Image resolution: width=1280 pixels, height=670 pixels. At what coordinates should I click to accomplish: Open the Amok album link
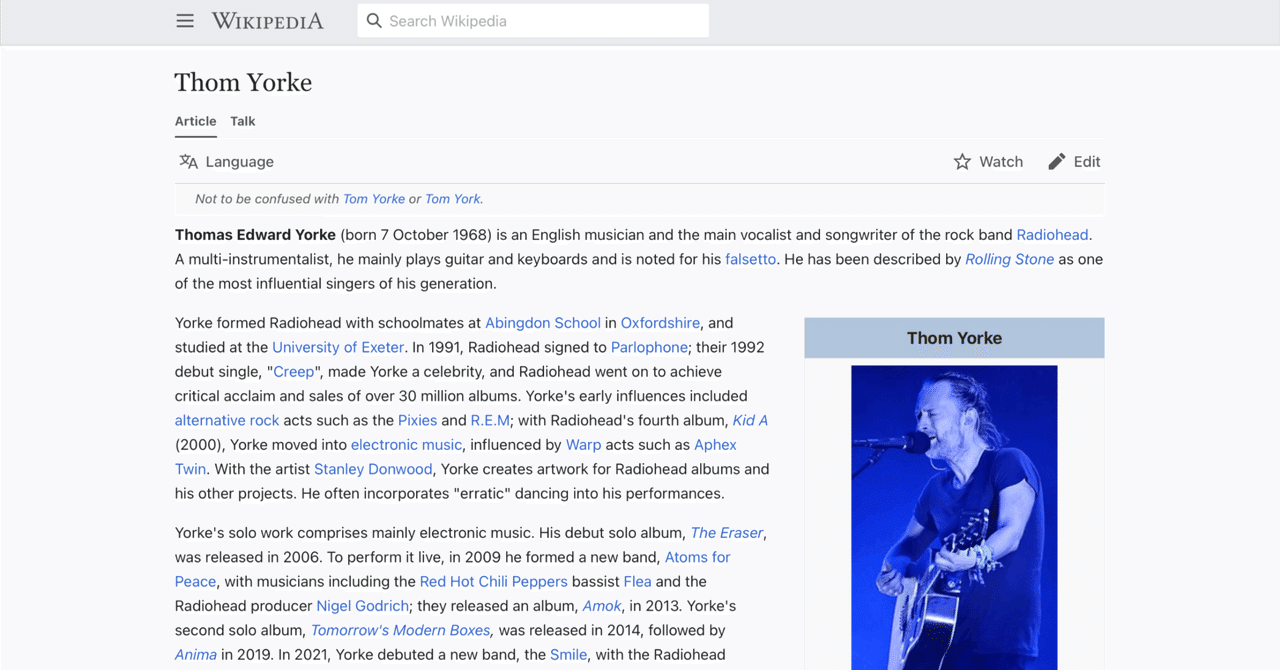coord(602,606)
